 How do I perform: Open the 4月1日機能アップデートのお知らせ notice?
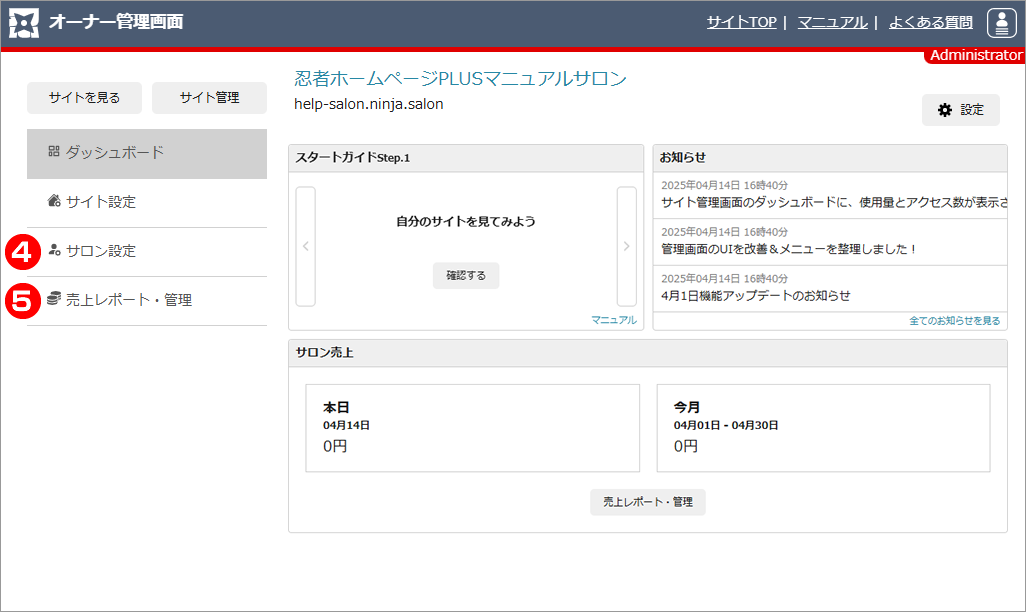coord(756,296)
